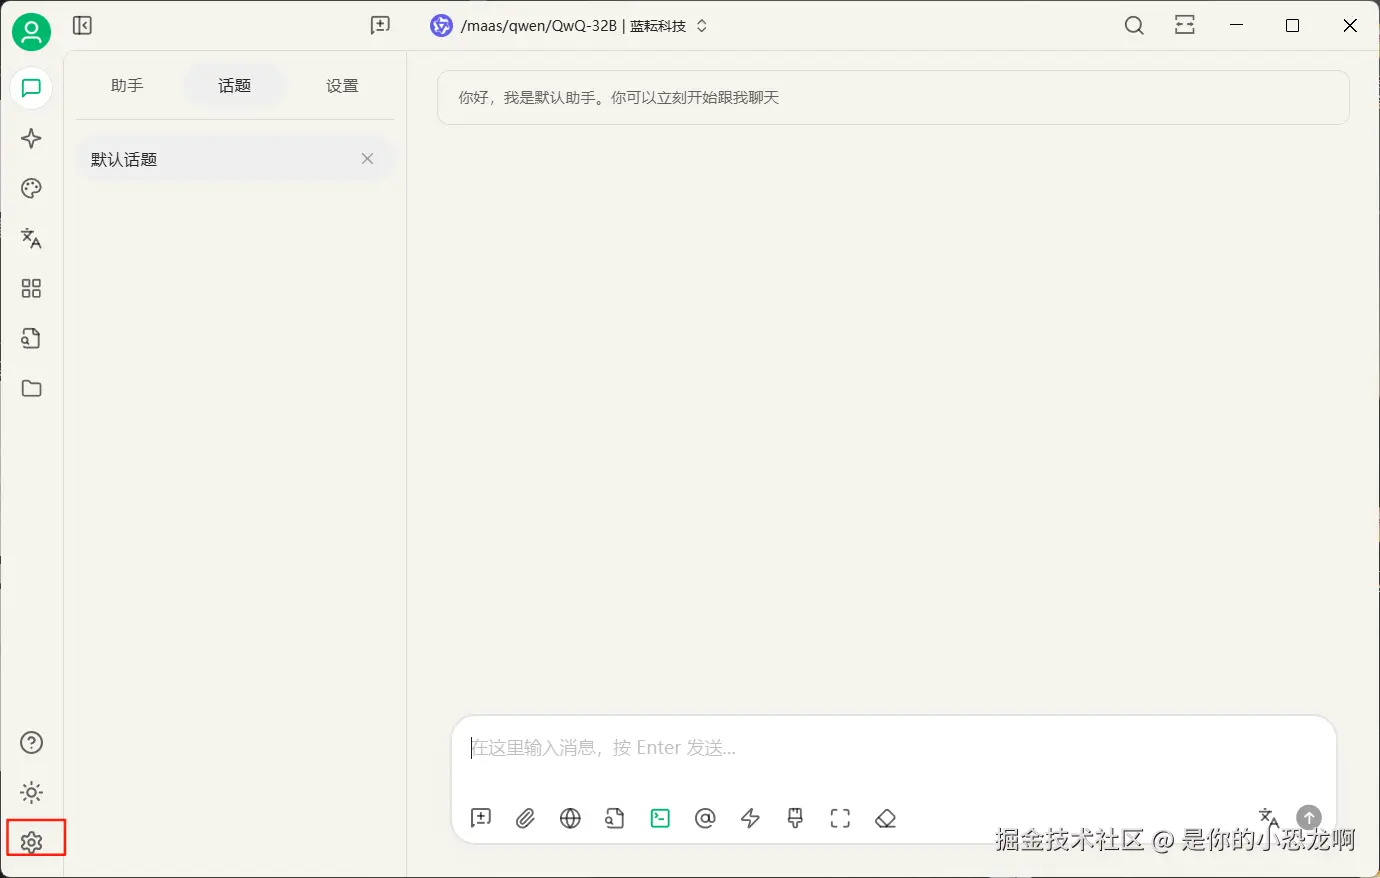Attach a file with the paperclip

[x=525, y=818]
